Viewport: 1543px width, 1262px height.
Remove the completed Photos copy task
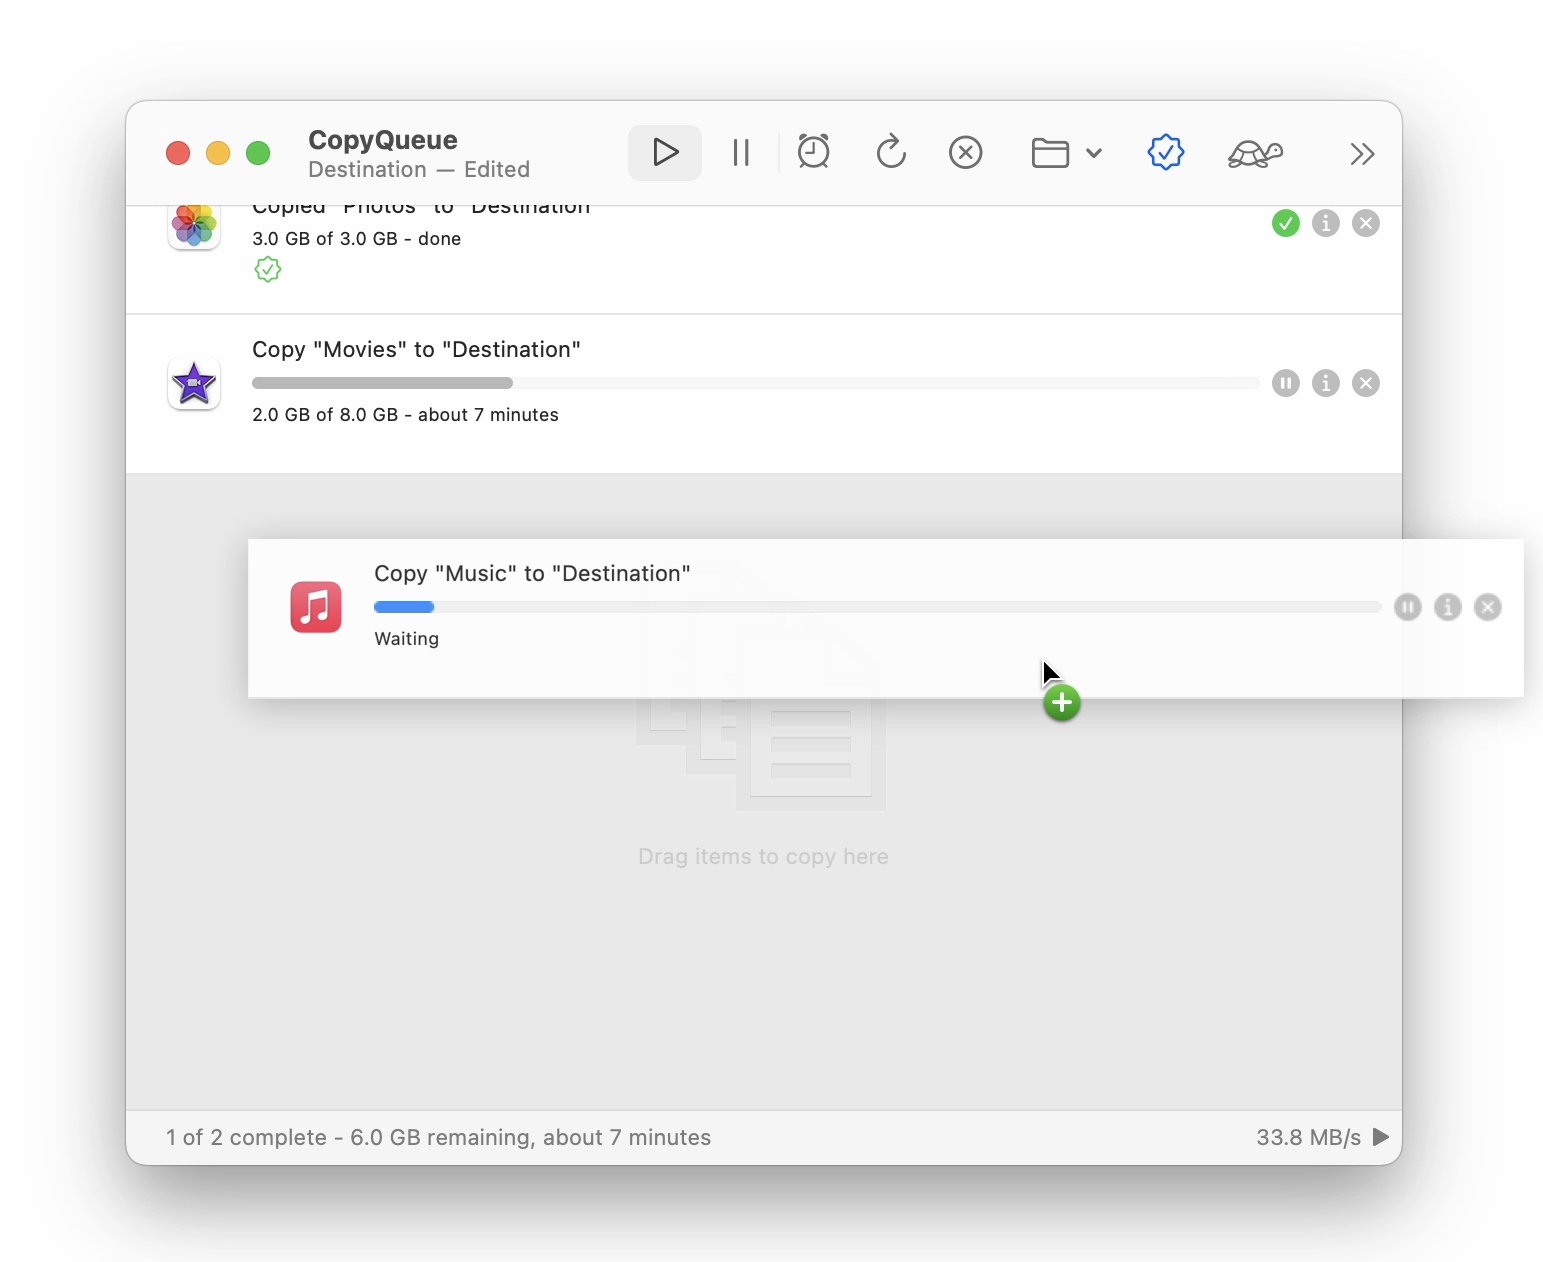[1366, 223]
